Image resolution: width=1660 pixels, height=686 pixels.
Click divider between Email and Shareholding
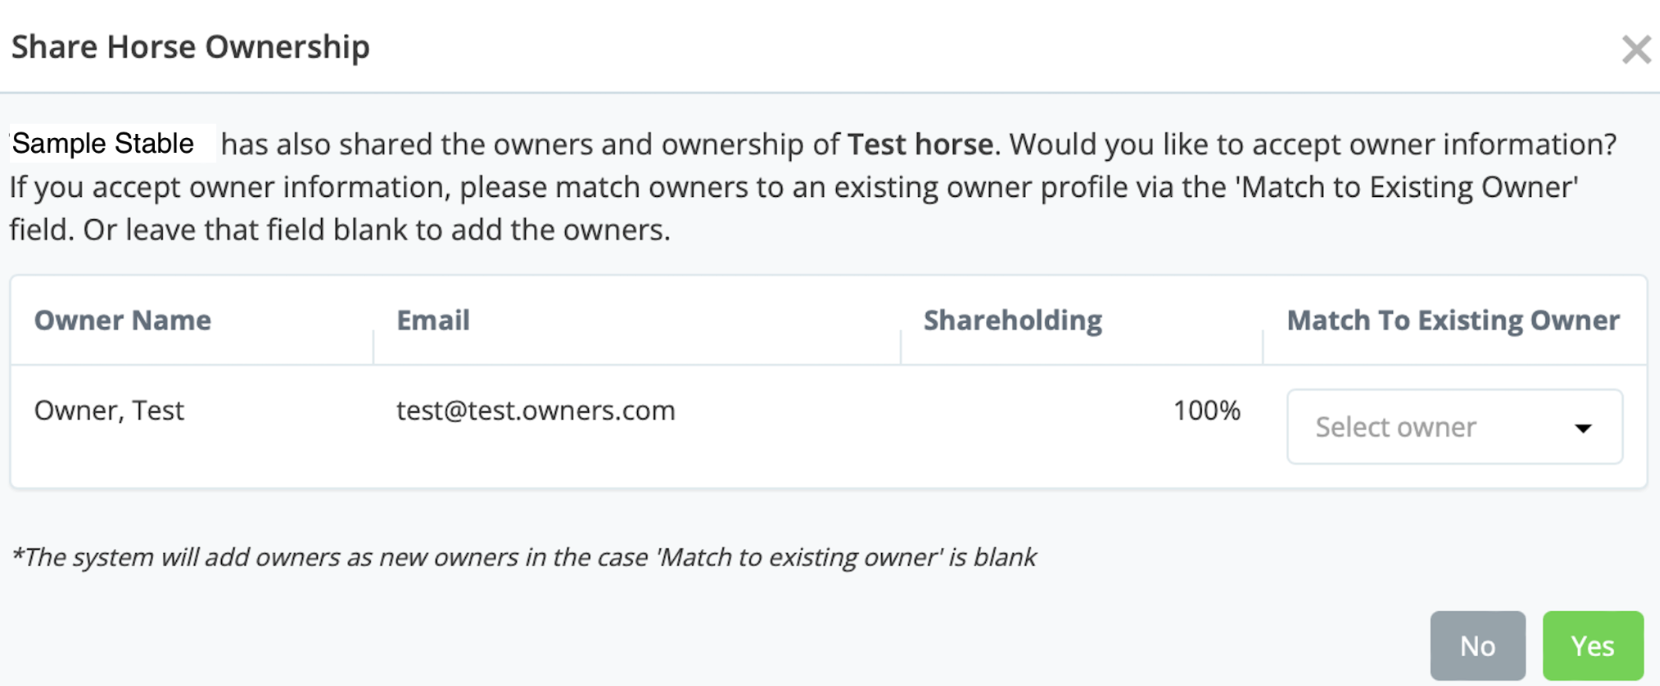[x=900, y=345]
